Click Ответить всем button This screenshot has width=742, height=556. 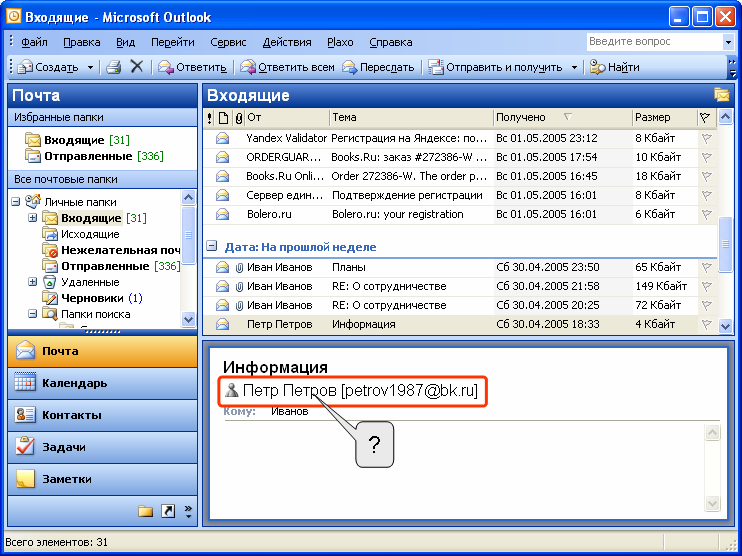pyautogui.click(x=287, y=67)
